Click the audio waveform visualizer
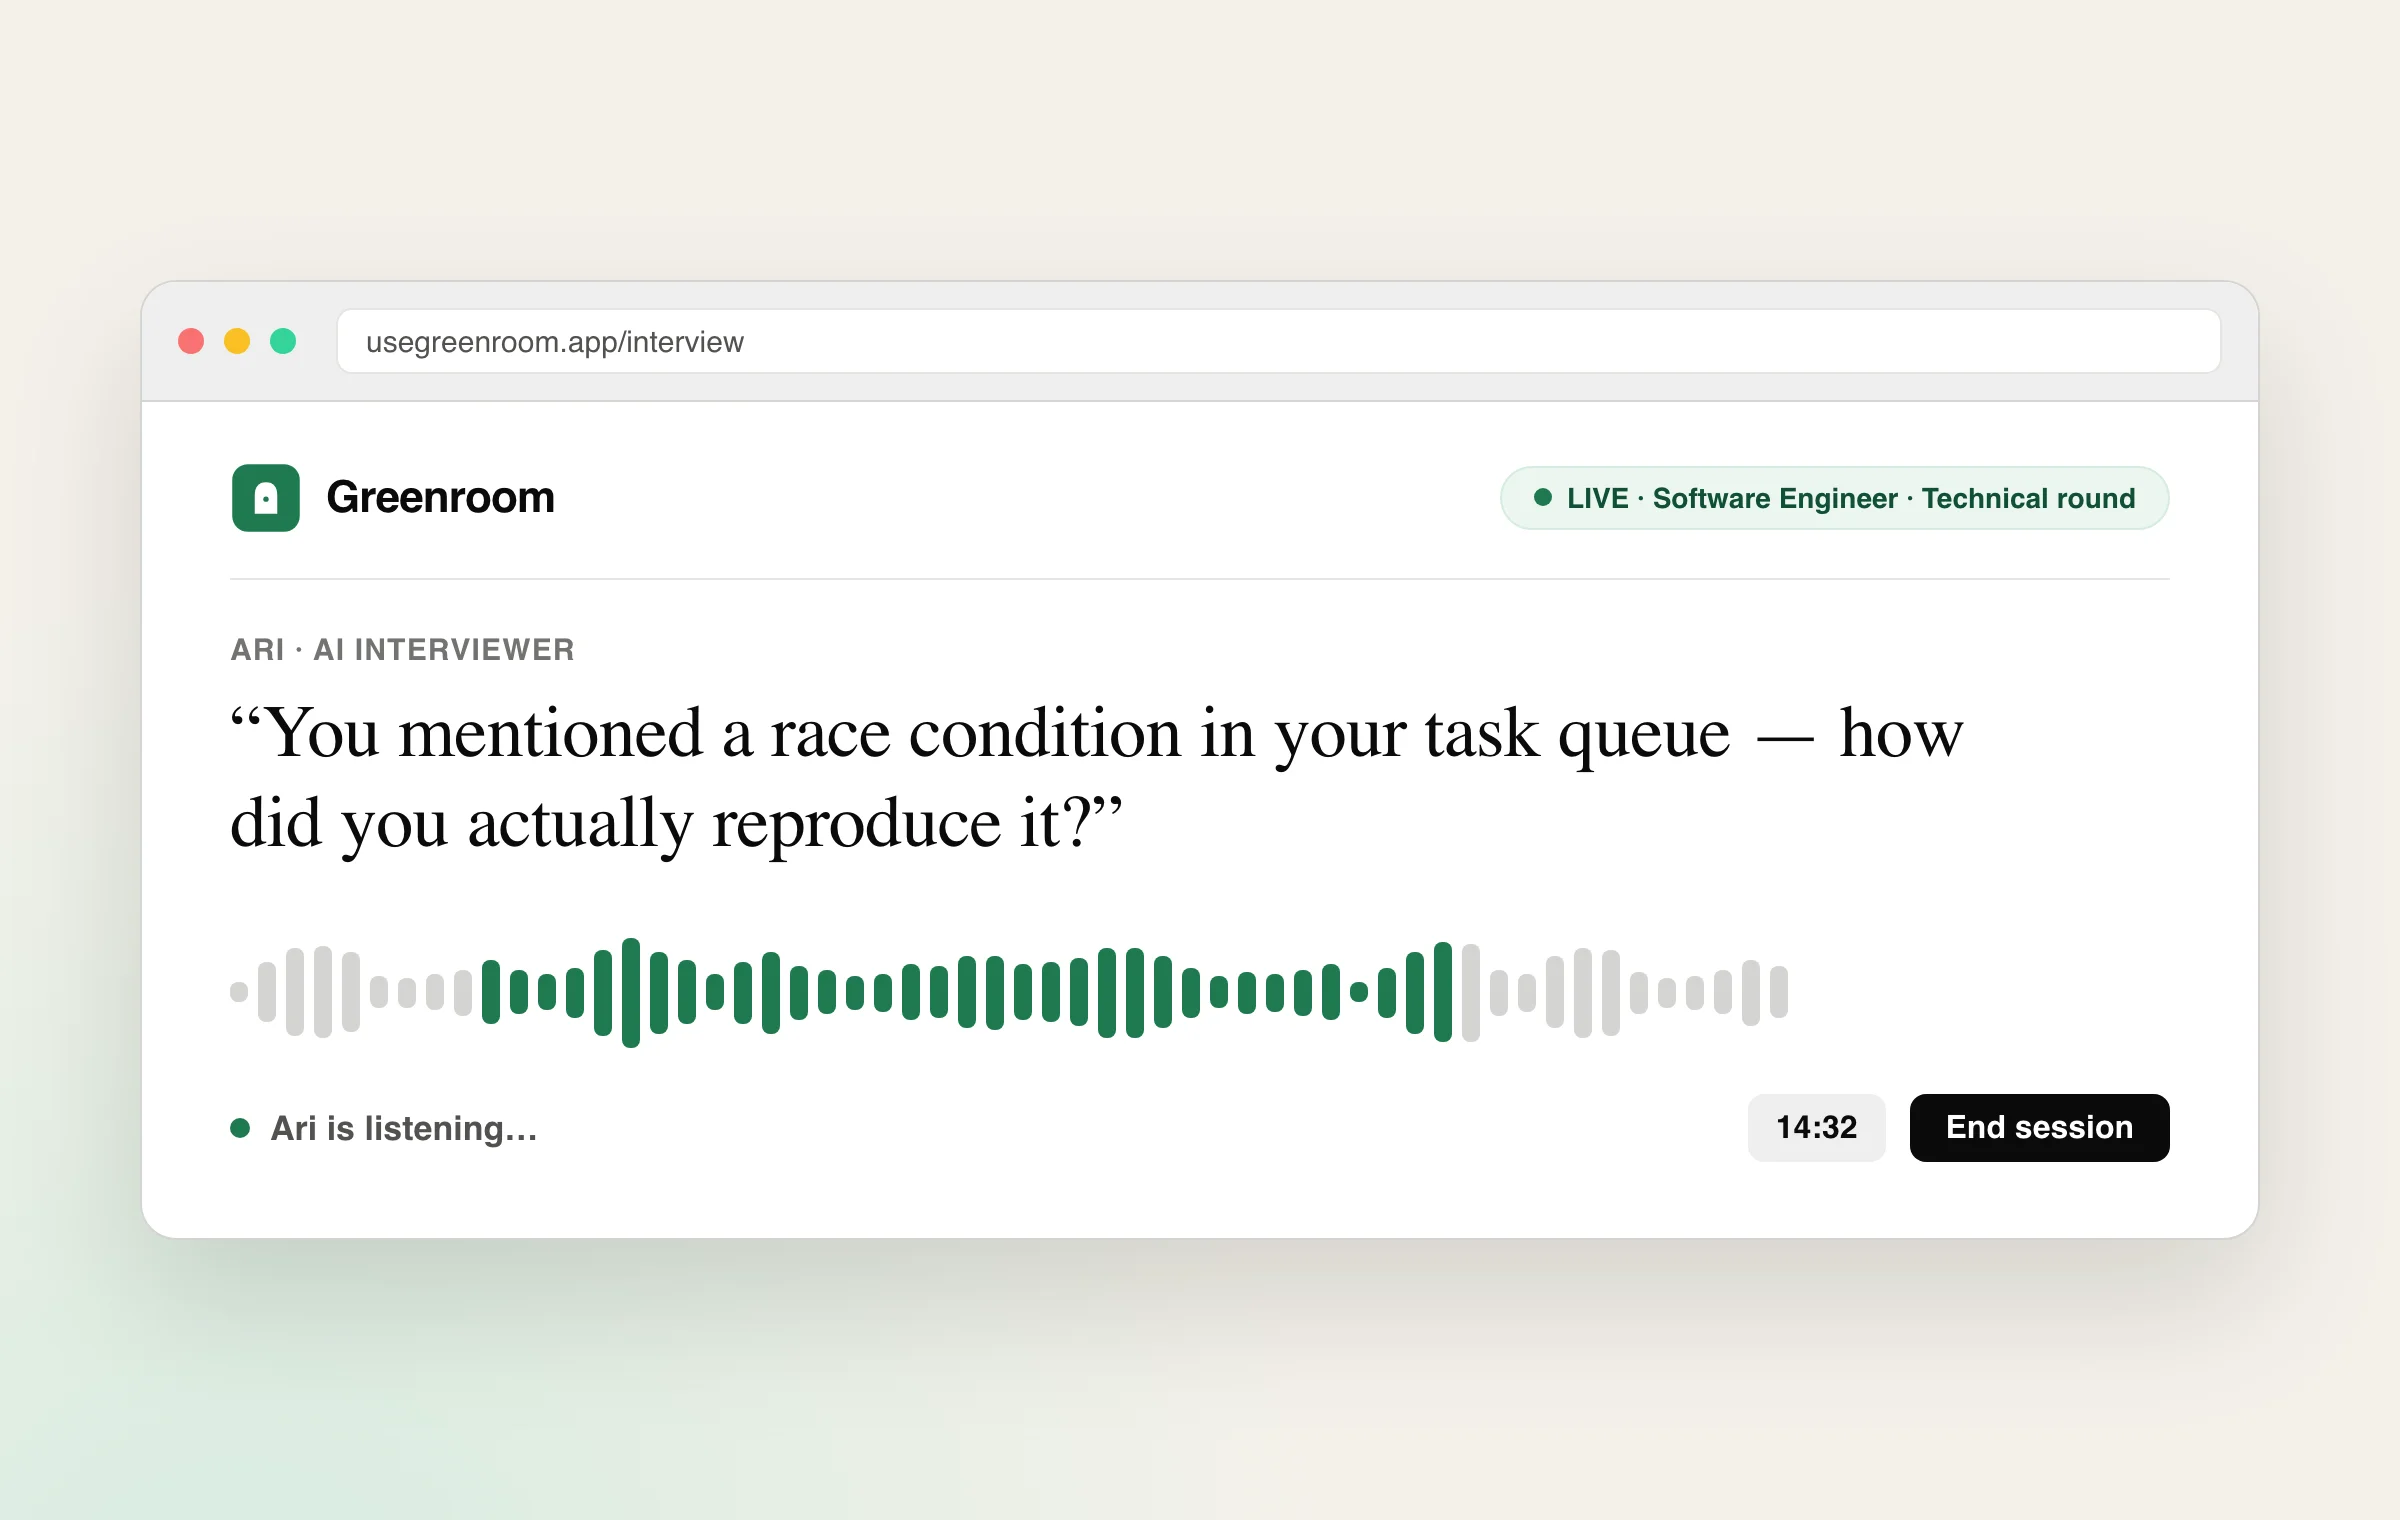 1009,992
